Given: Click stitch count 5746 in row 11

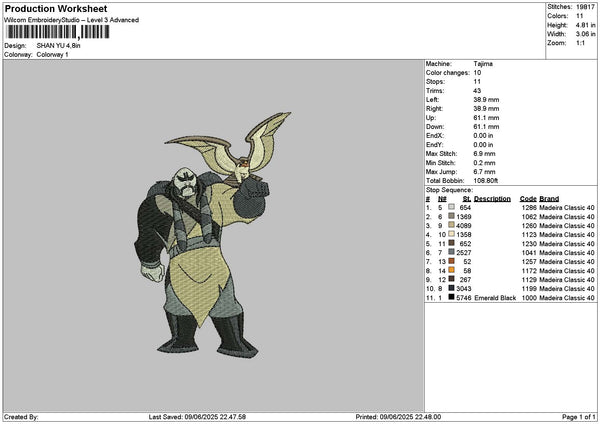Looking at the screenshot, I should pyautogui.click(x=464, y=298).
